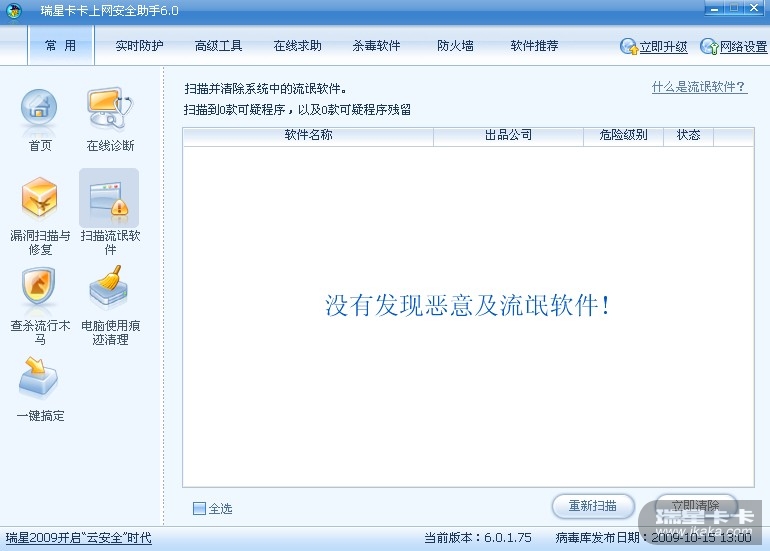Open the 查杀流行木马 shield icon

click(38, 287)
